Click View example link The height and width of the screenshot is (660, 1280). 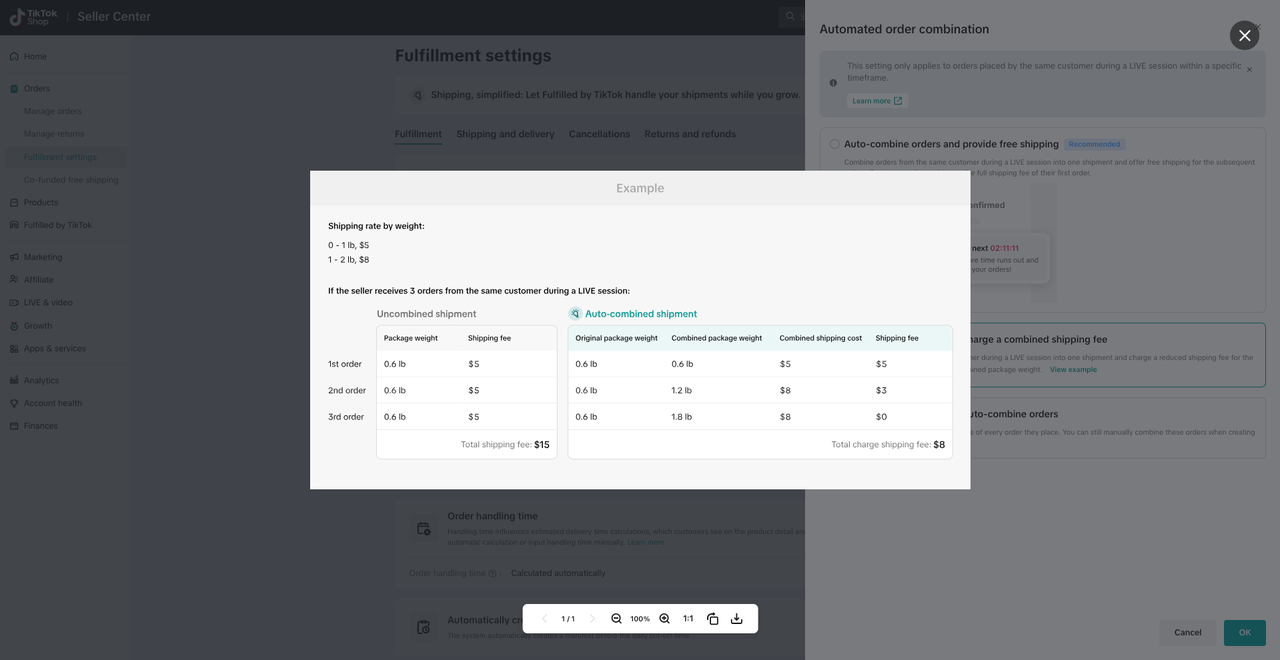tap(1073, 370)
